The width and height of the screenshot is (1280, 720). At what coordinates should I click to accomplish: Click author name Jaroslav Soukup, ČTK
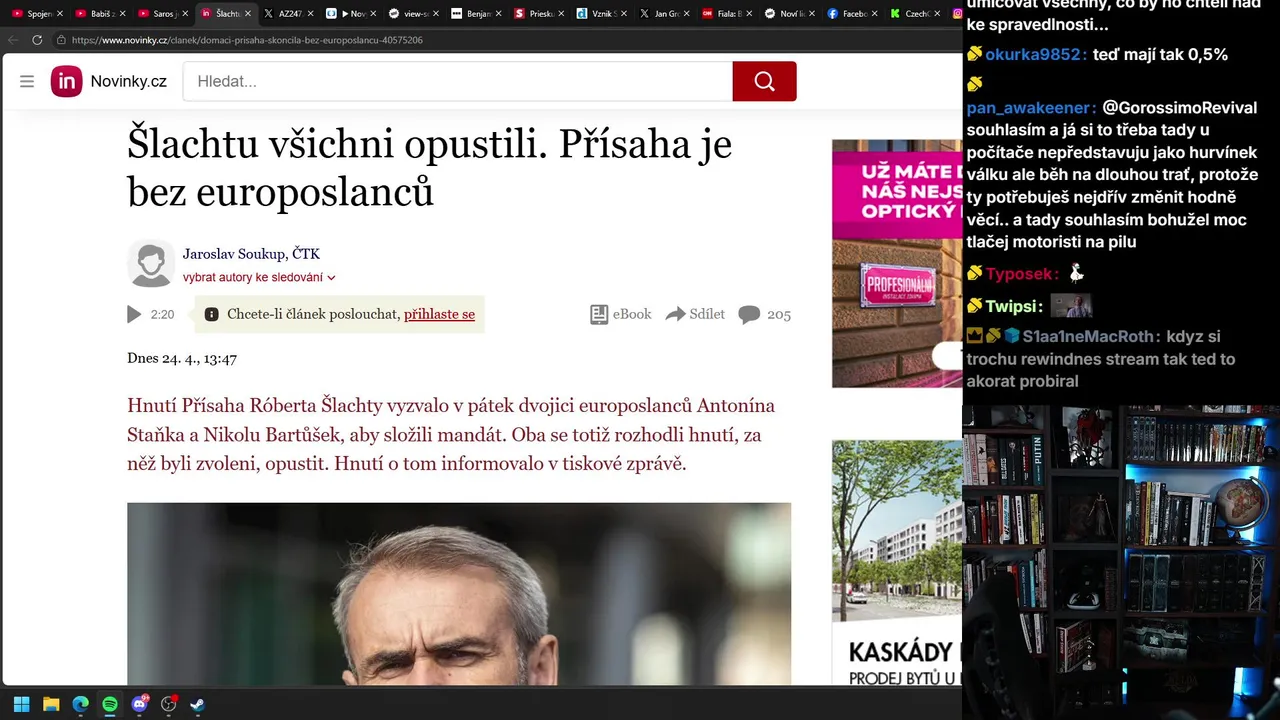tap(251, 254)
